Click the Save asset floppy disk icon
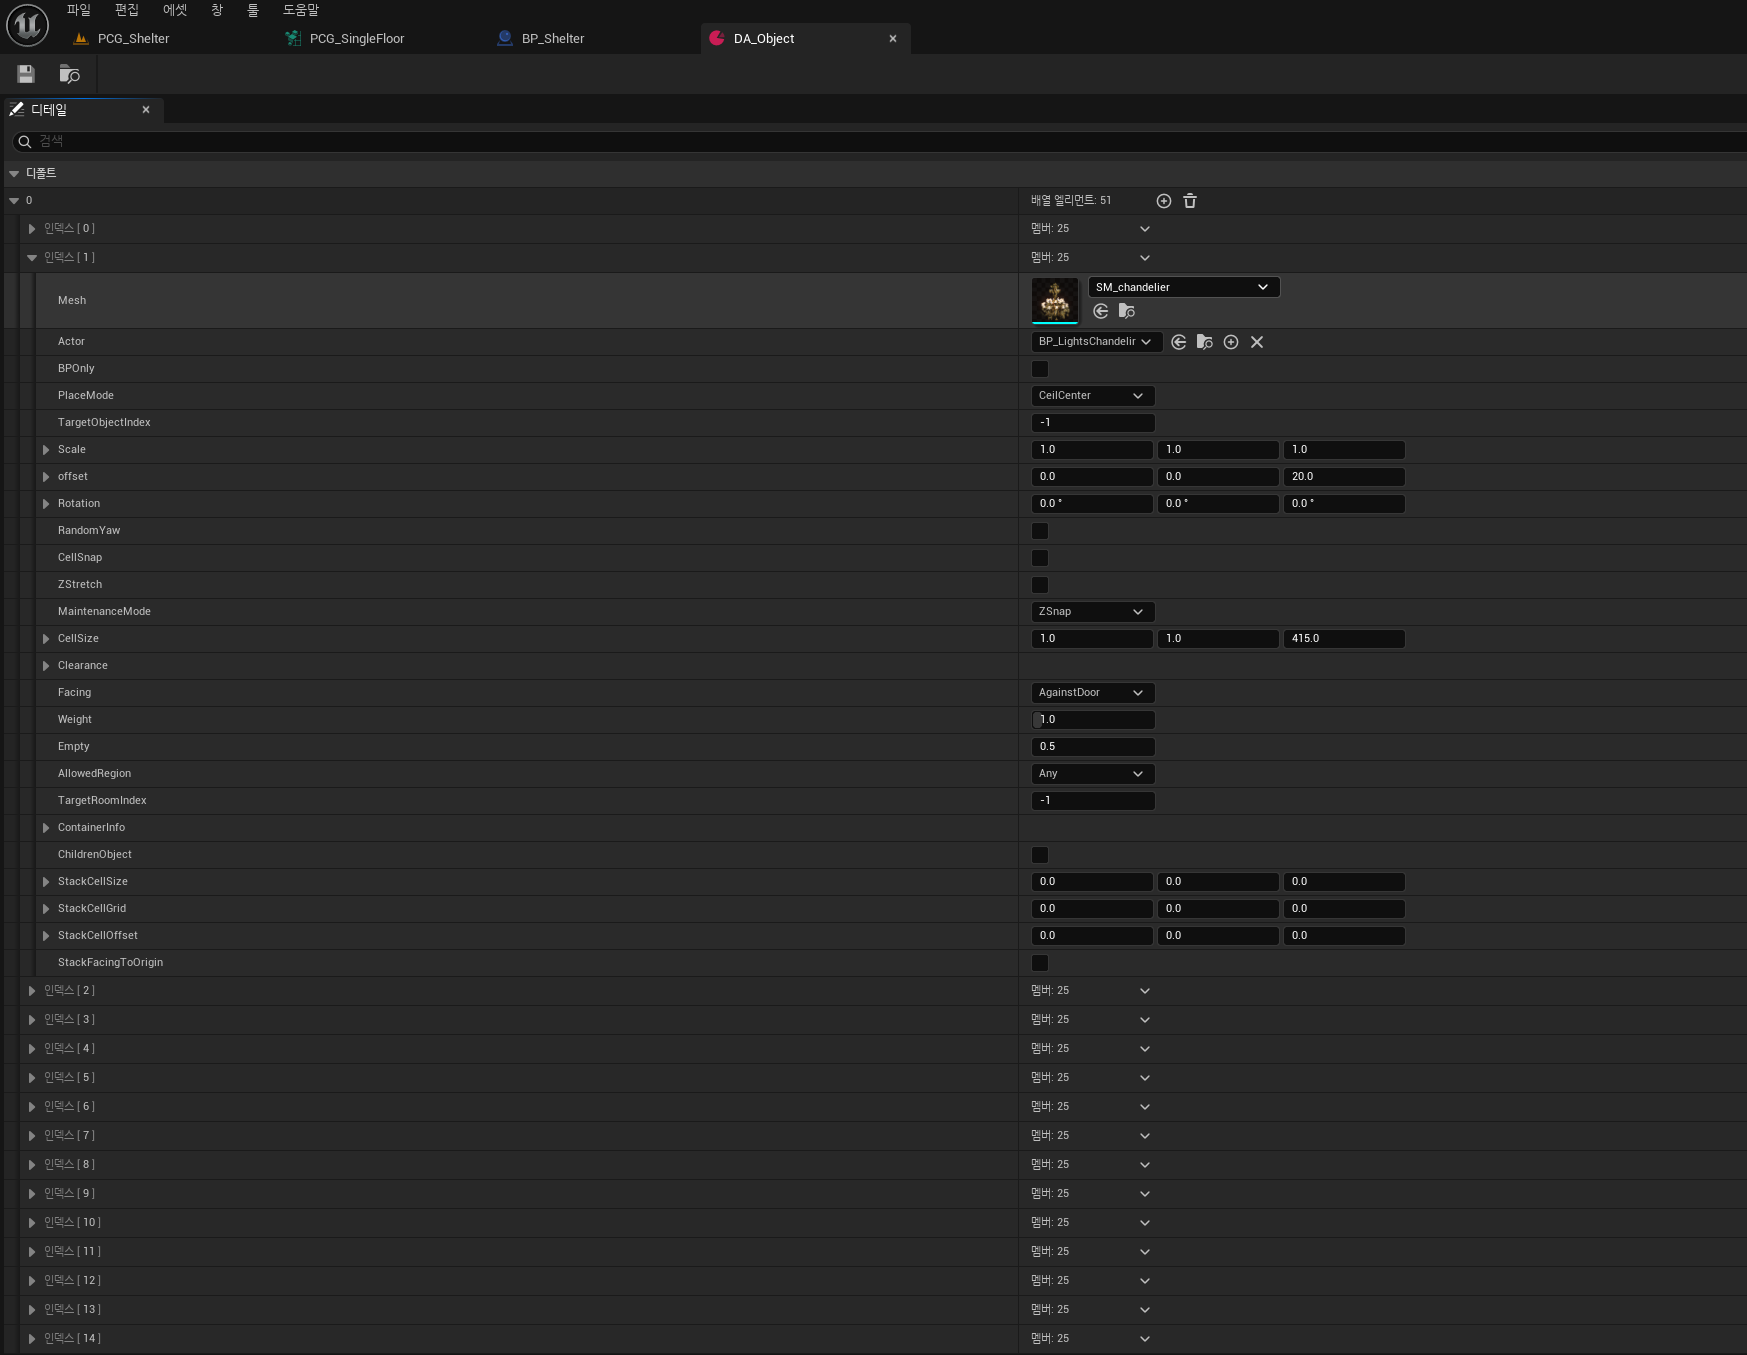 [26, 74]
